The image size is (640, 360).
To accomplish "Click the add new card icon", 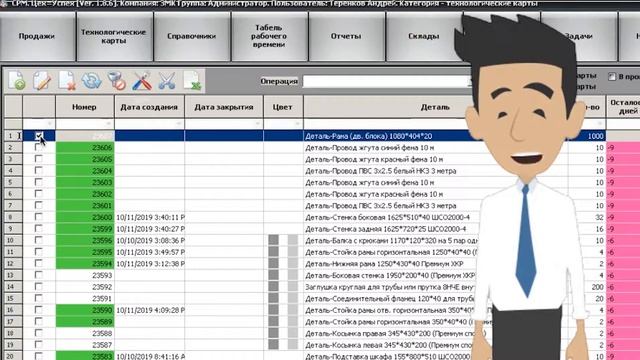I will point(17,80).
